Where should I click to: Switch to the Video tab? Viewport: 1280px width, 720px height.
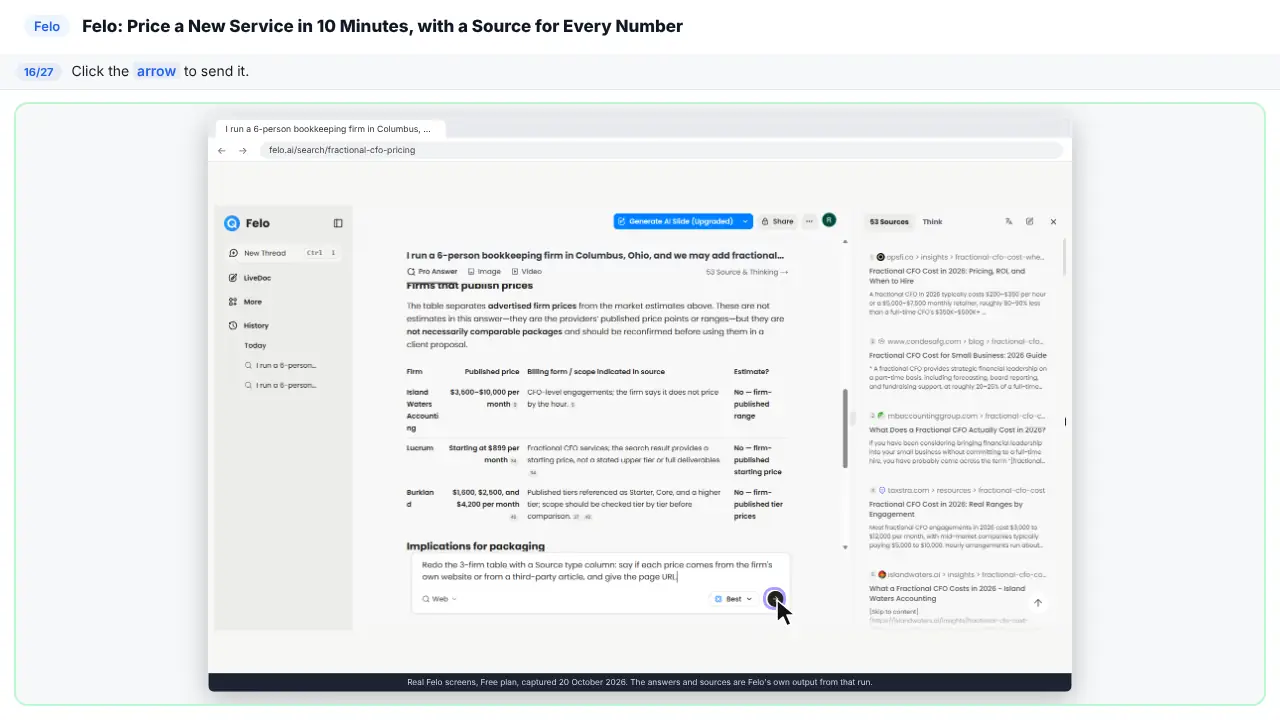tap(526, 271)
